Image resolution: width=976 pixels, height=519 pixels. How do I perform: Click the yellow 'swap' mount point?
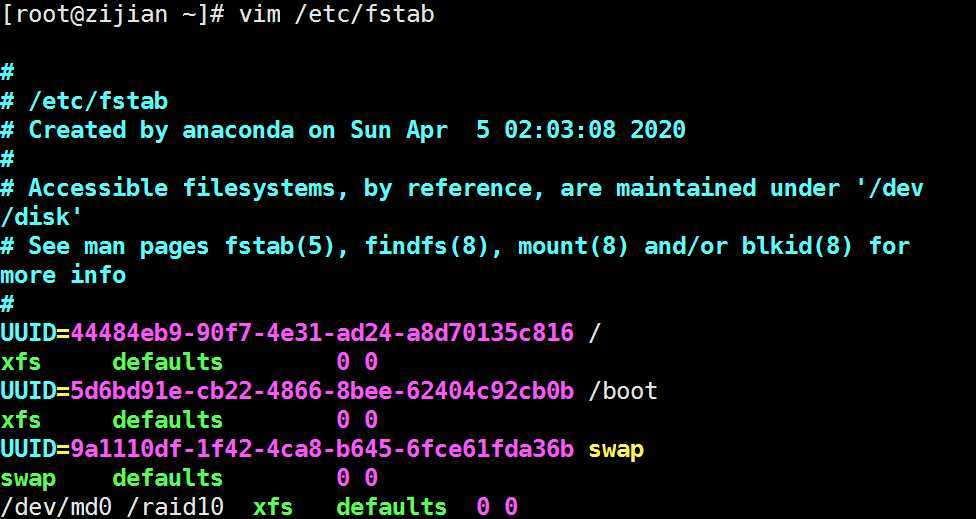(616, 449)
